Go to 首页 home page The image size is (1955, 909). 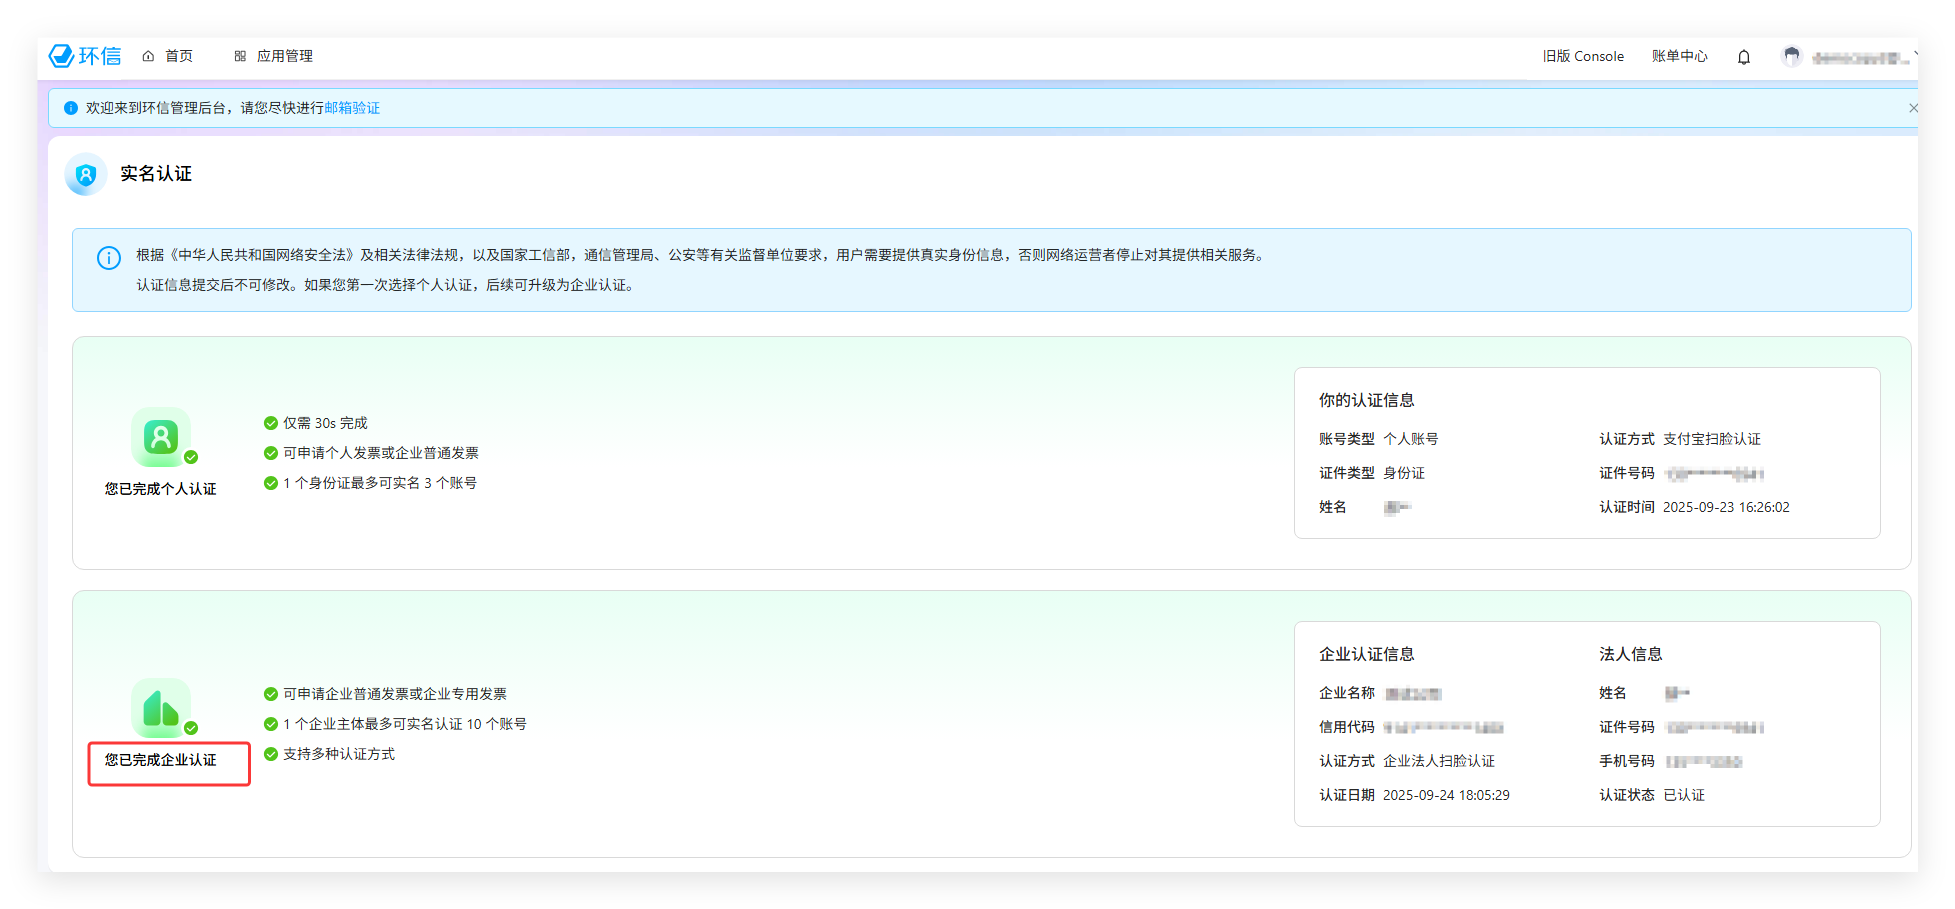coord(168,56)
